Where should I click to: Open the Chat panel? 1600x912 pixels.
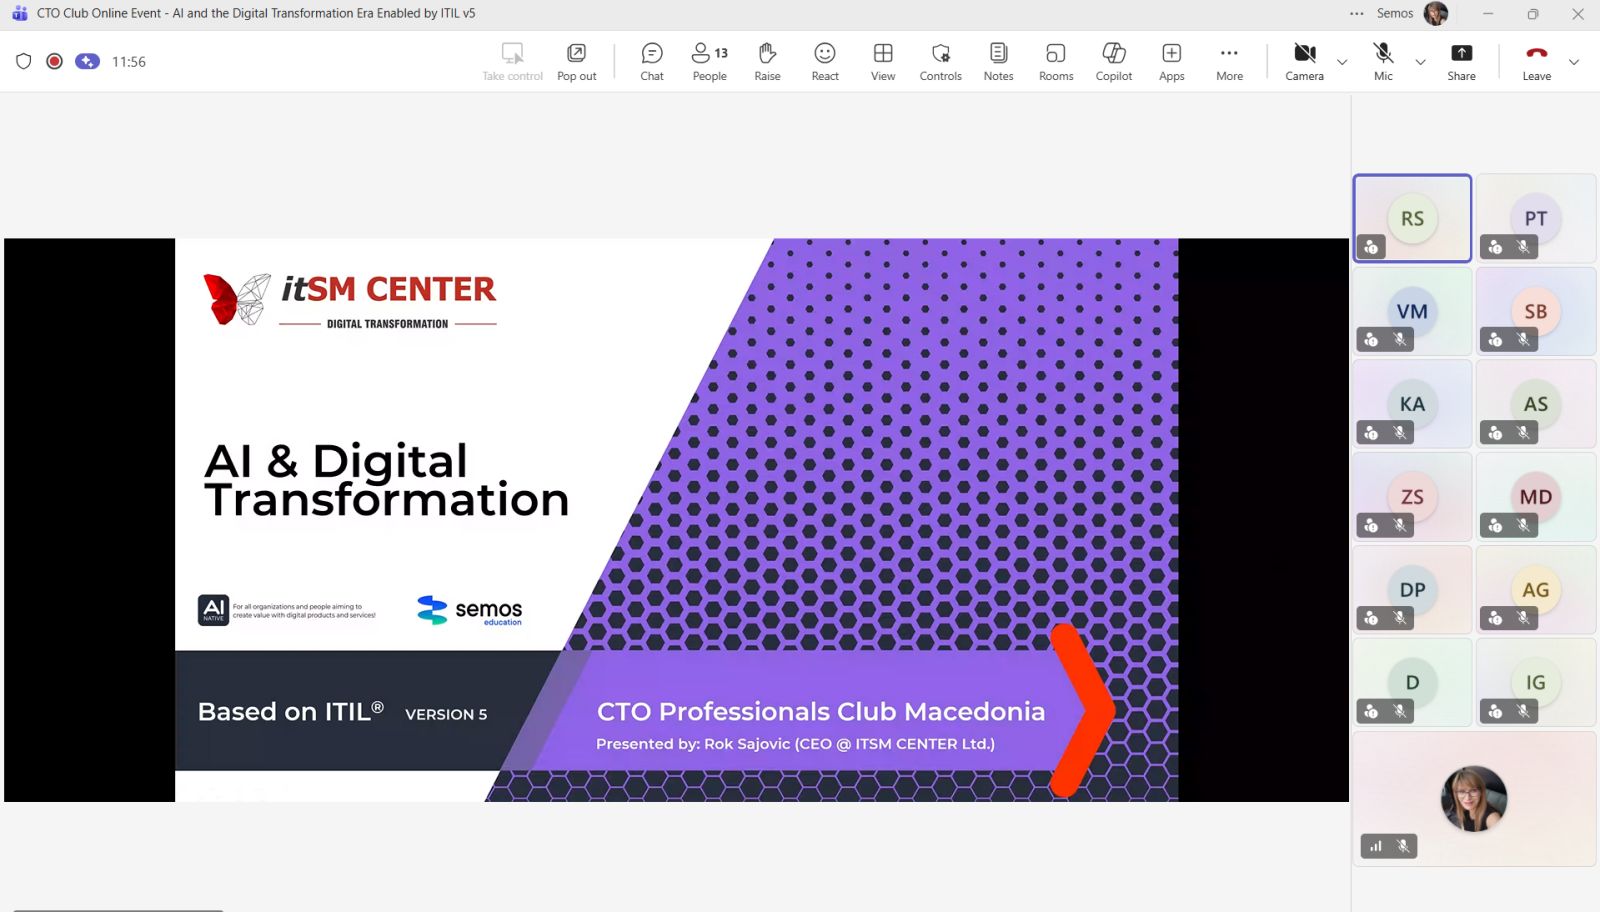tap(652, 61)
